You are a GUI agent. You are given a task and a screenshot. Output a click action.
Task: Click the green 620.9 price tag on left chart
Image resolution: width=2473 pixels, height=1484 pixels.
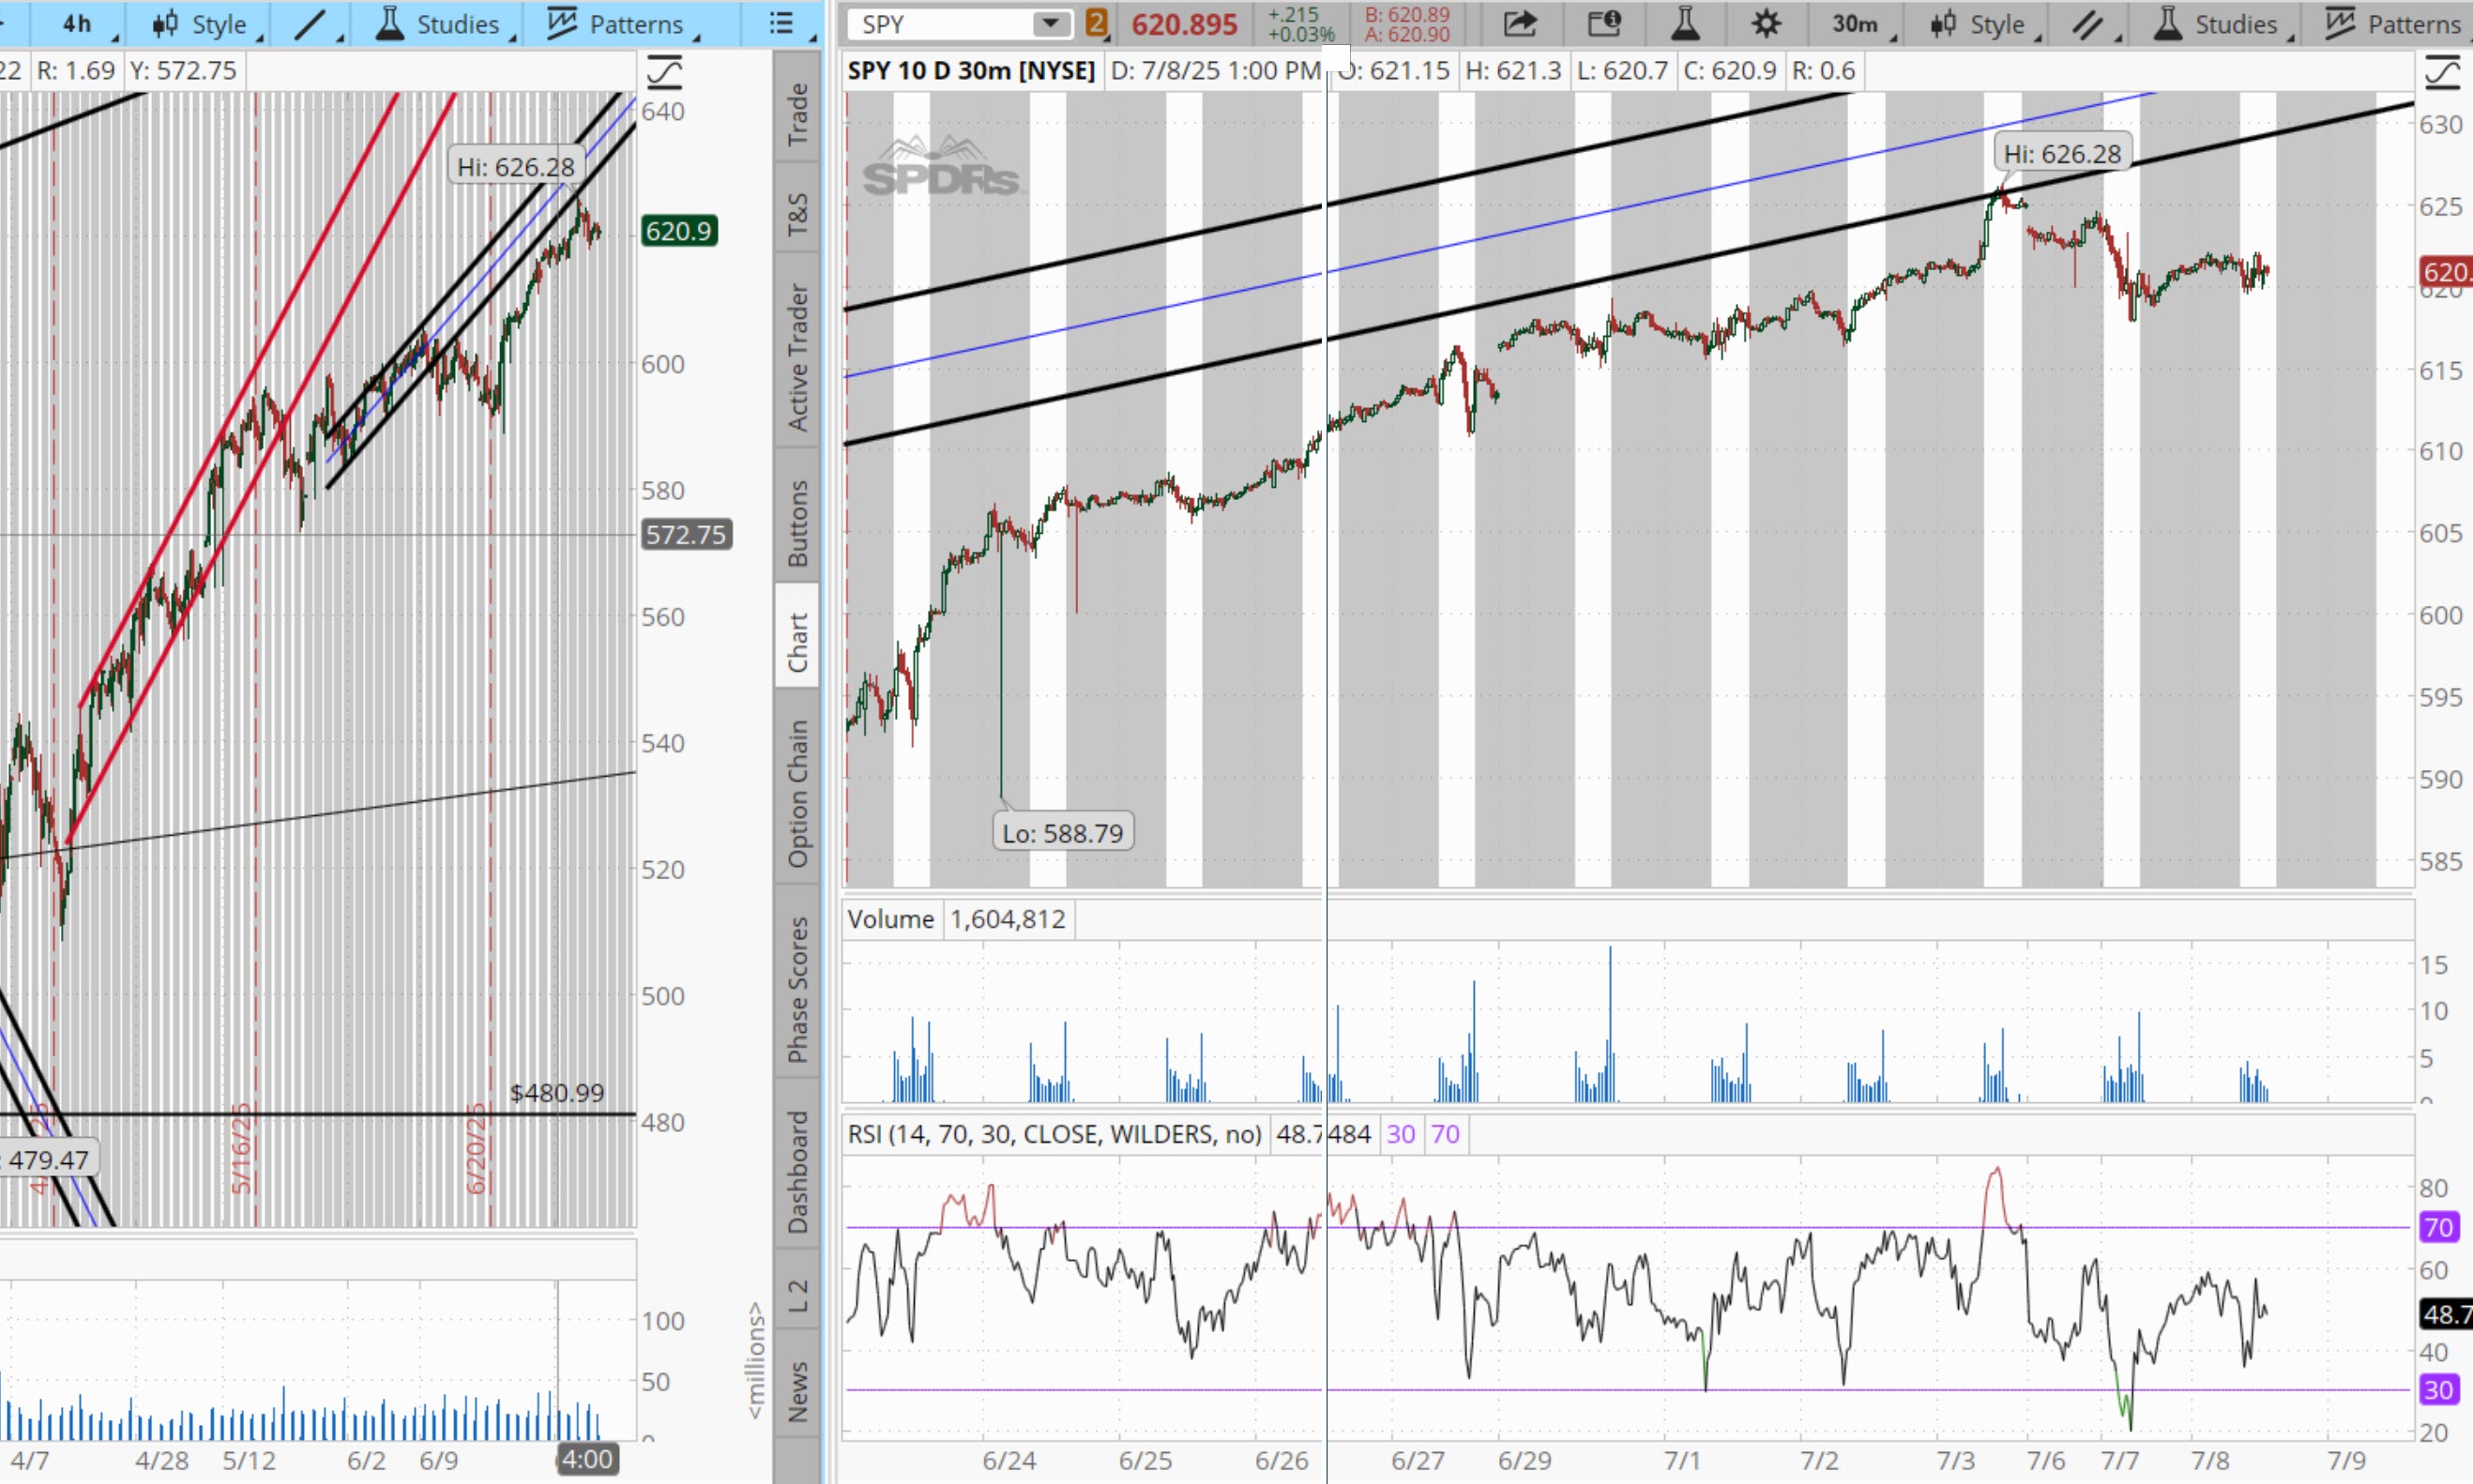[x=679, y=231]
